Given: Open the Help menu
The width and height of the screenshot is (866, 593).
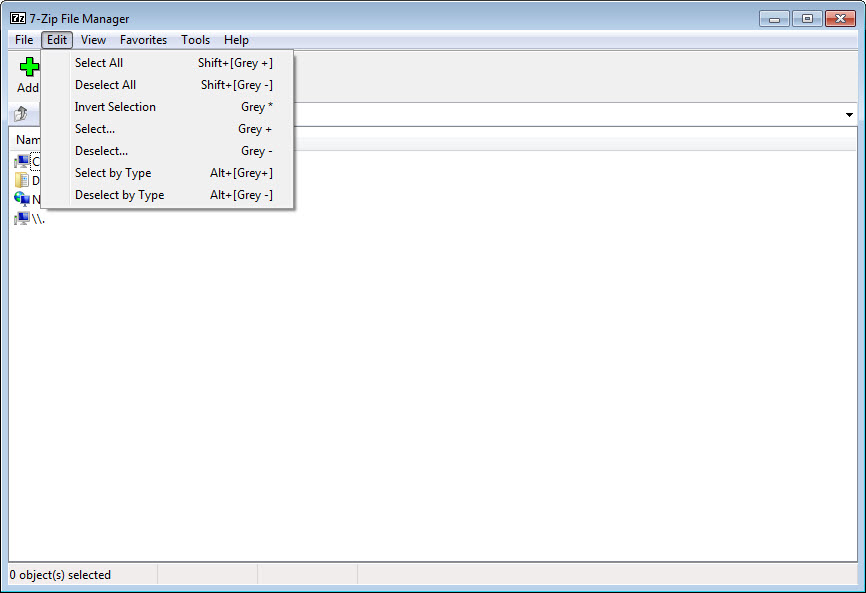Looking at the screenshot, I should (236, 40).
